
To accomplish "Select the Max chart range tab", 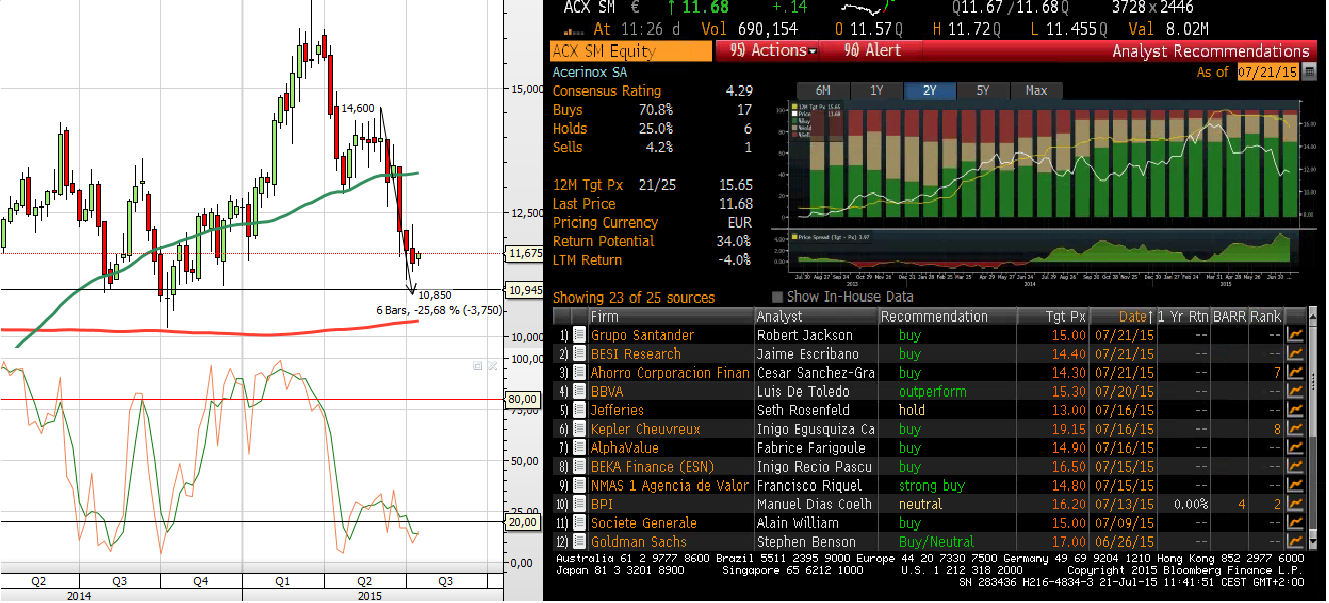I will pyautogui.click(x=1036, y=90).
